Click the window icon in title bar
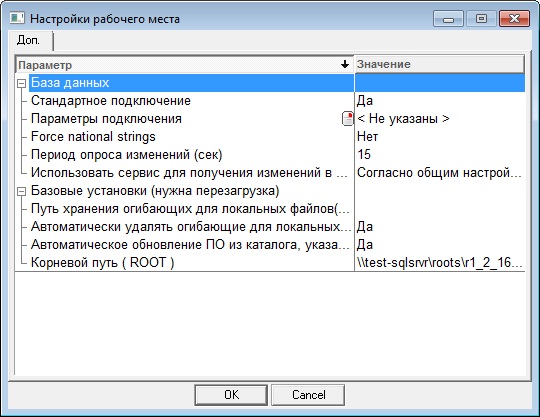Viewport: 540px width, 417px height. coord(17,18)
